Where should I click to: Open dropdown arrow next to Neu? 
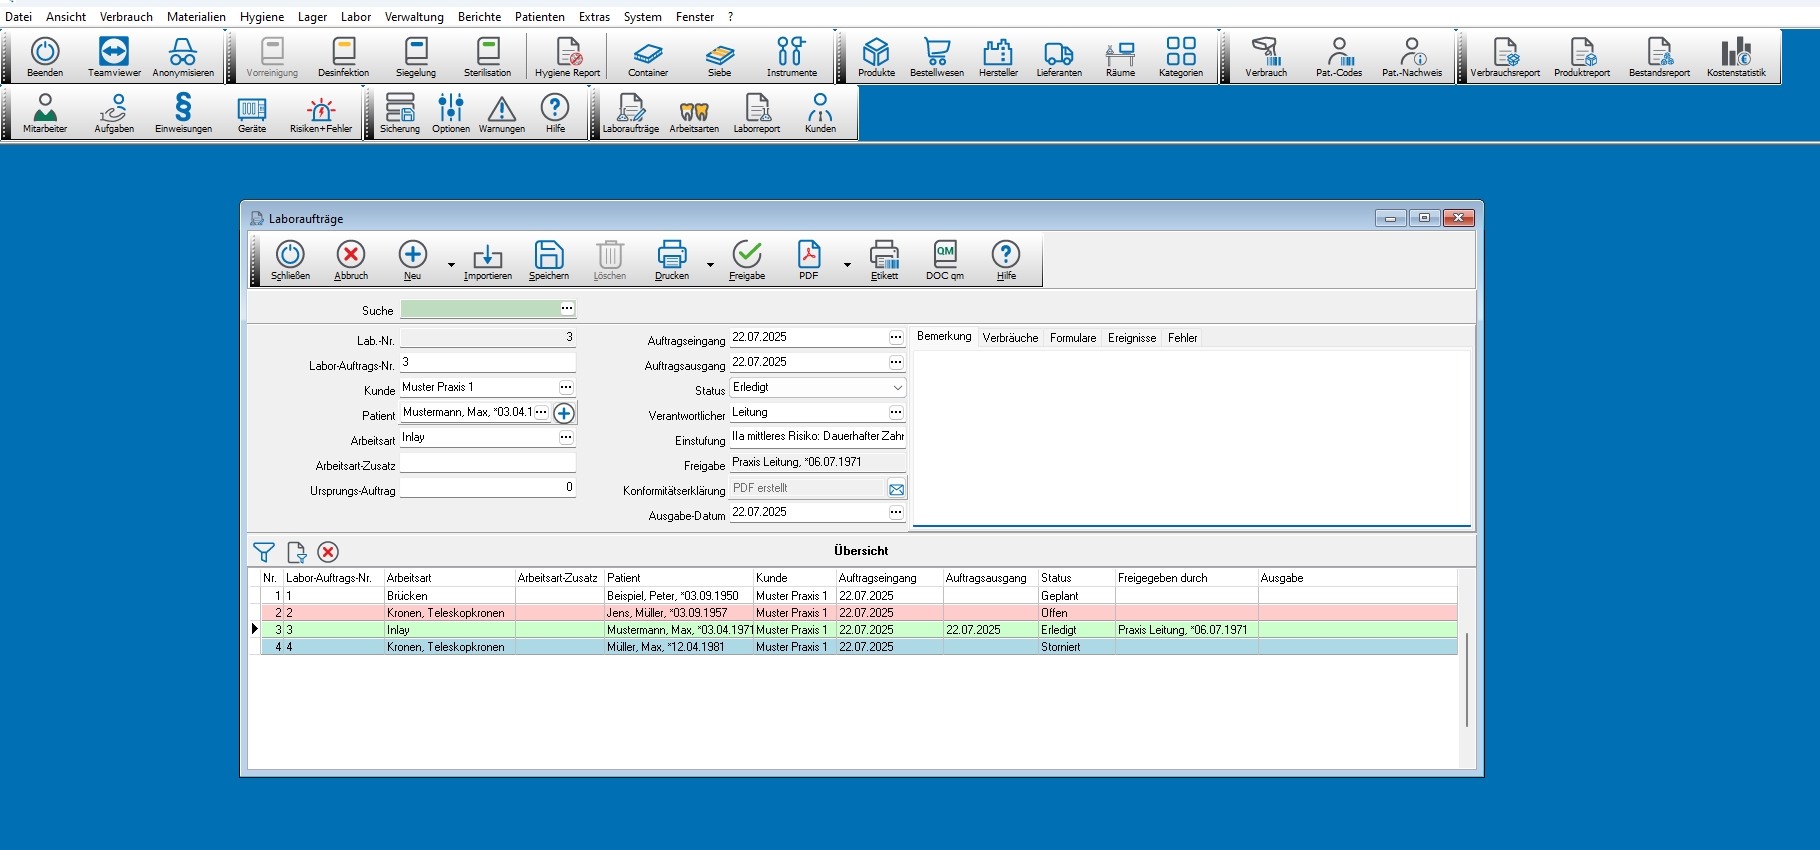coord(451,265)
